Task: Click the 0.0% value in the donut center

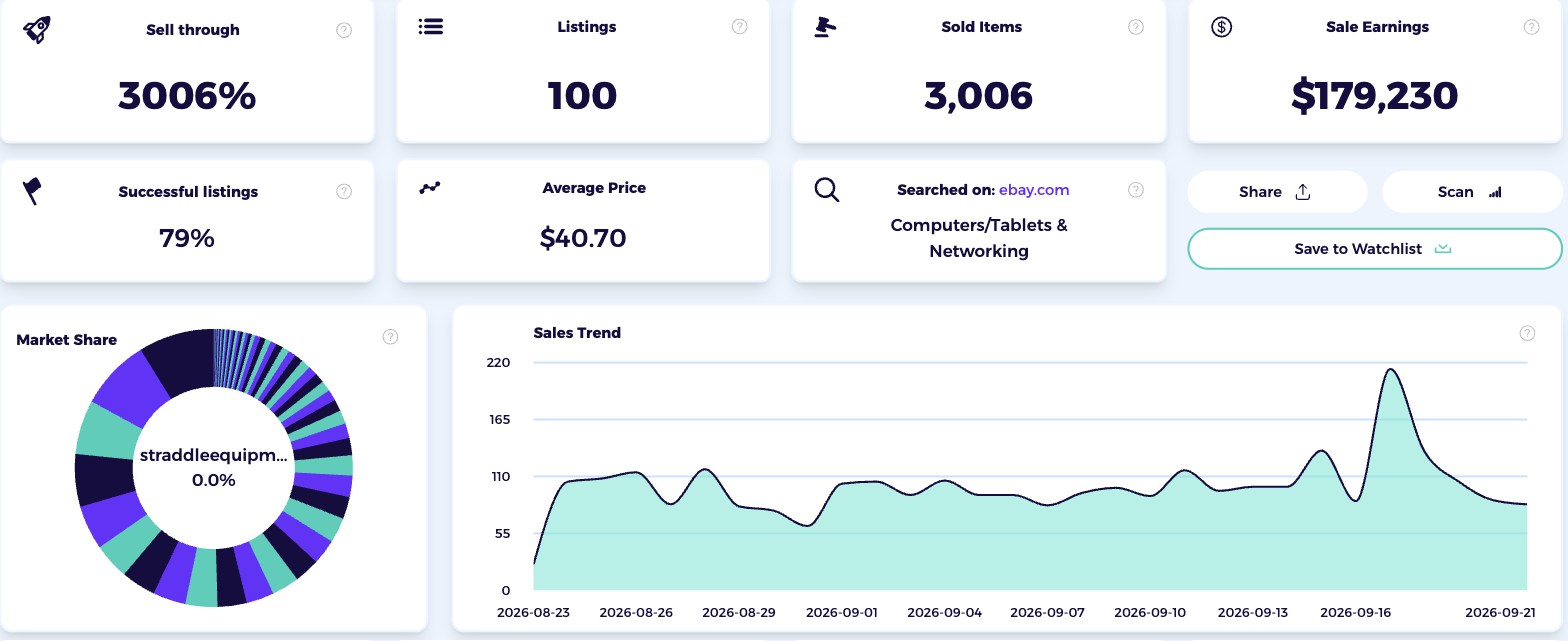Action: [214, 480]
